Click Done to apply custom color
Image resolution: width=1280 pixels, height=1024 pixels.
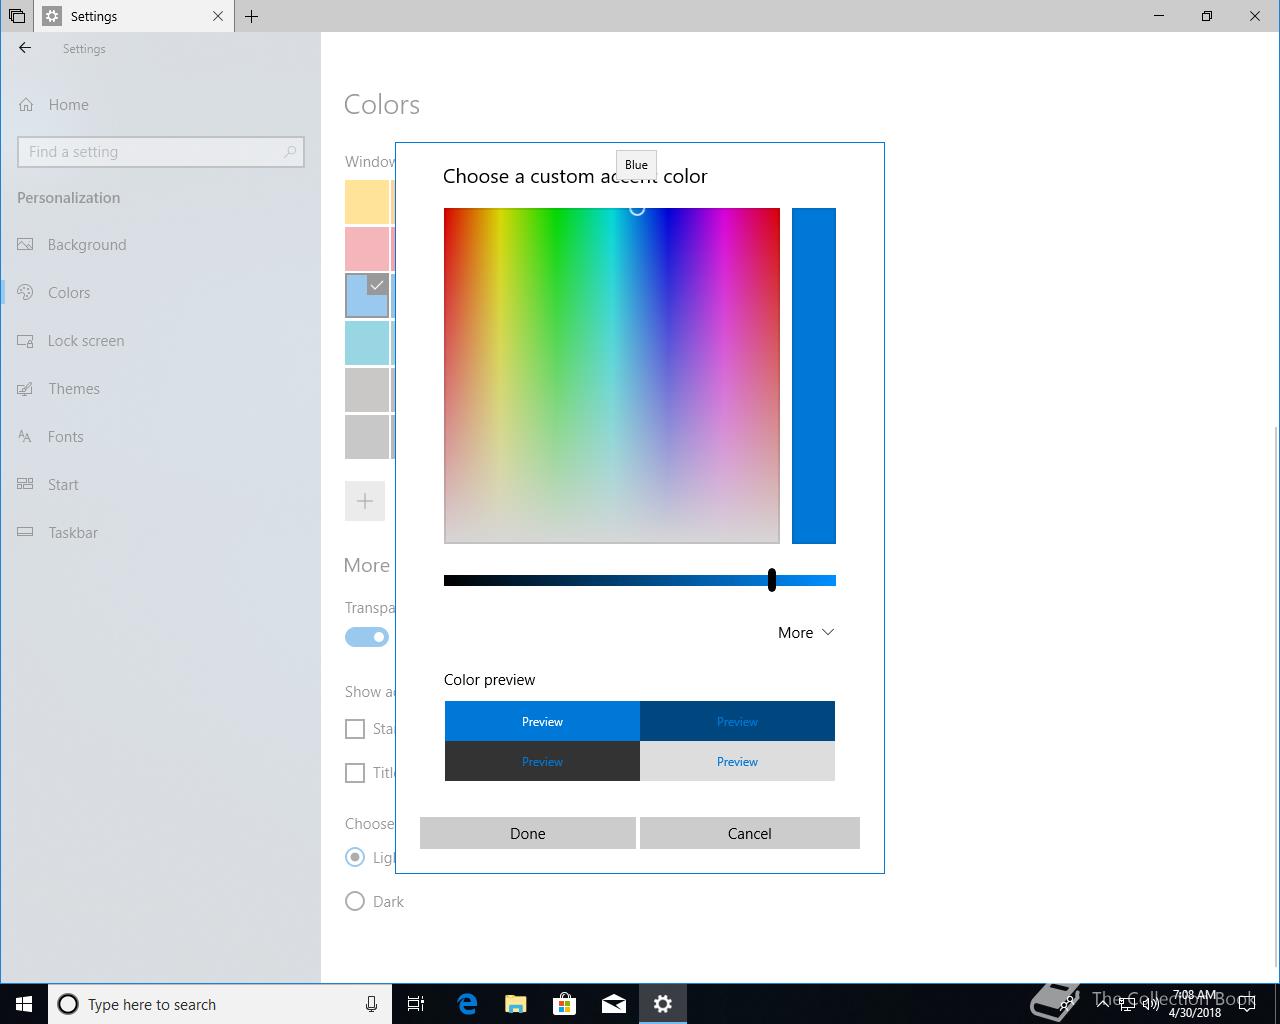(x=528, y=833)
